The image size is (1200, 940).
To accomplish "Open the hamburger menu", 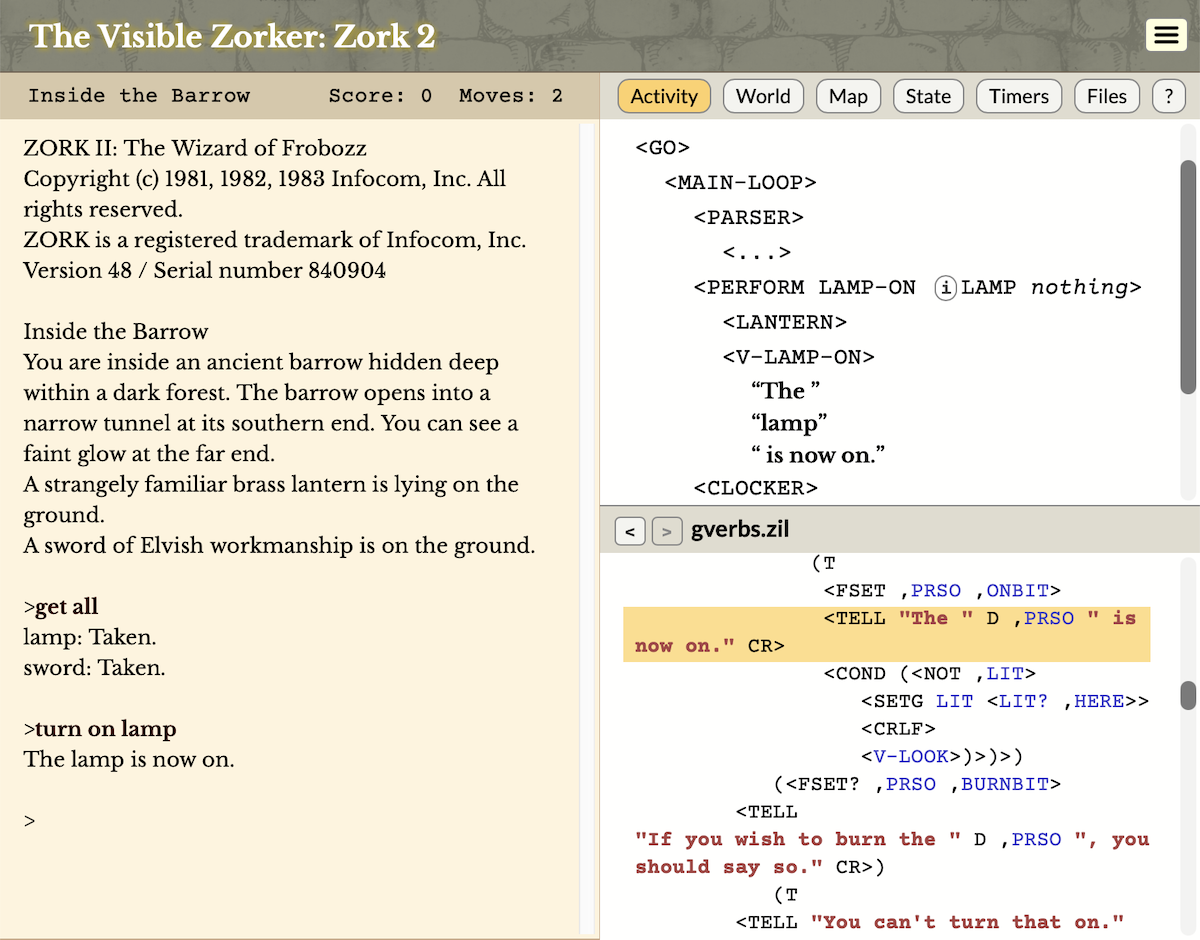I will pyautogui.click(x=1165, y=35).
